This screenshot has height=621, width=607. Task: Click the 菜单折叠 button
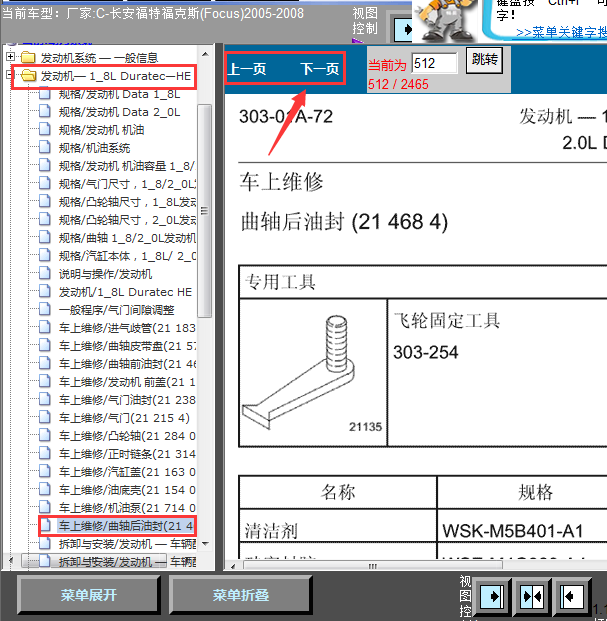click(241, 595)
